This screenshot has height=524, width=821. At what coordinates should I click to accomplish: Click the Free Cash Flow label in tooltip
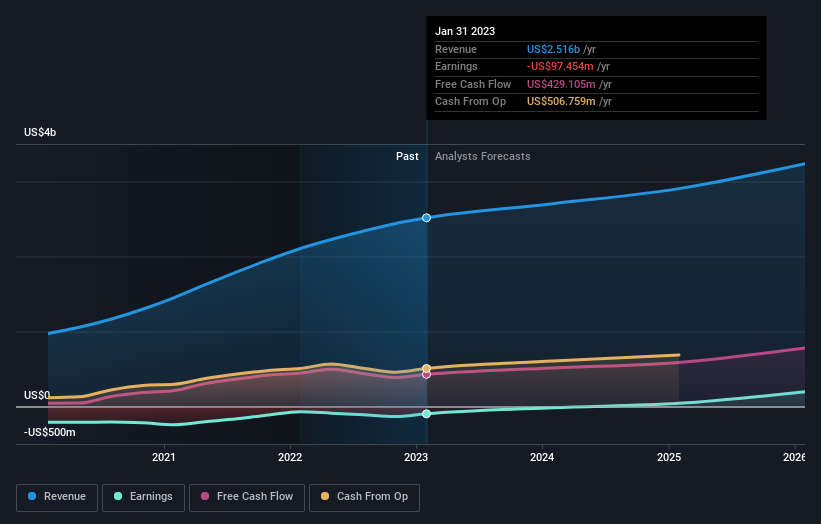(x=473, y=84)
